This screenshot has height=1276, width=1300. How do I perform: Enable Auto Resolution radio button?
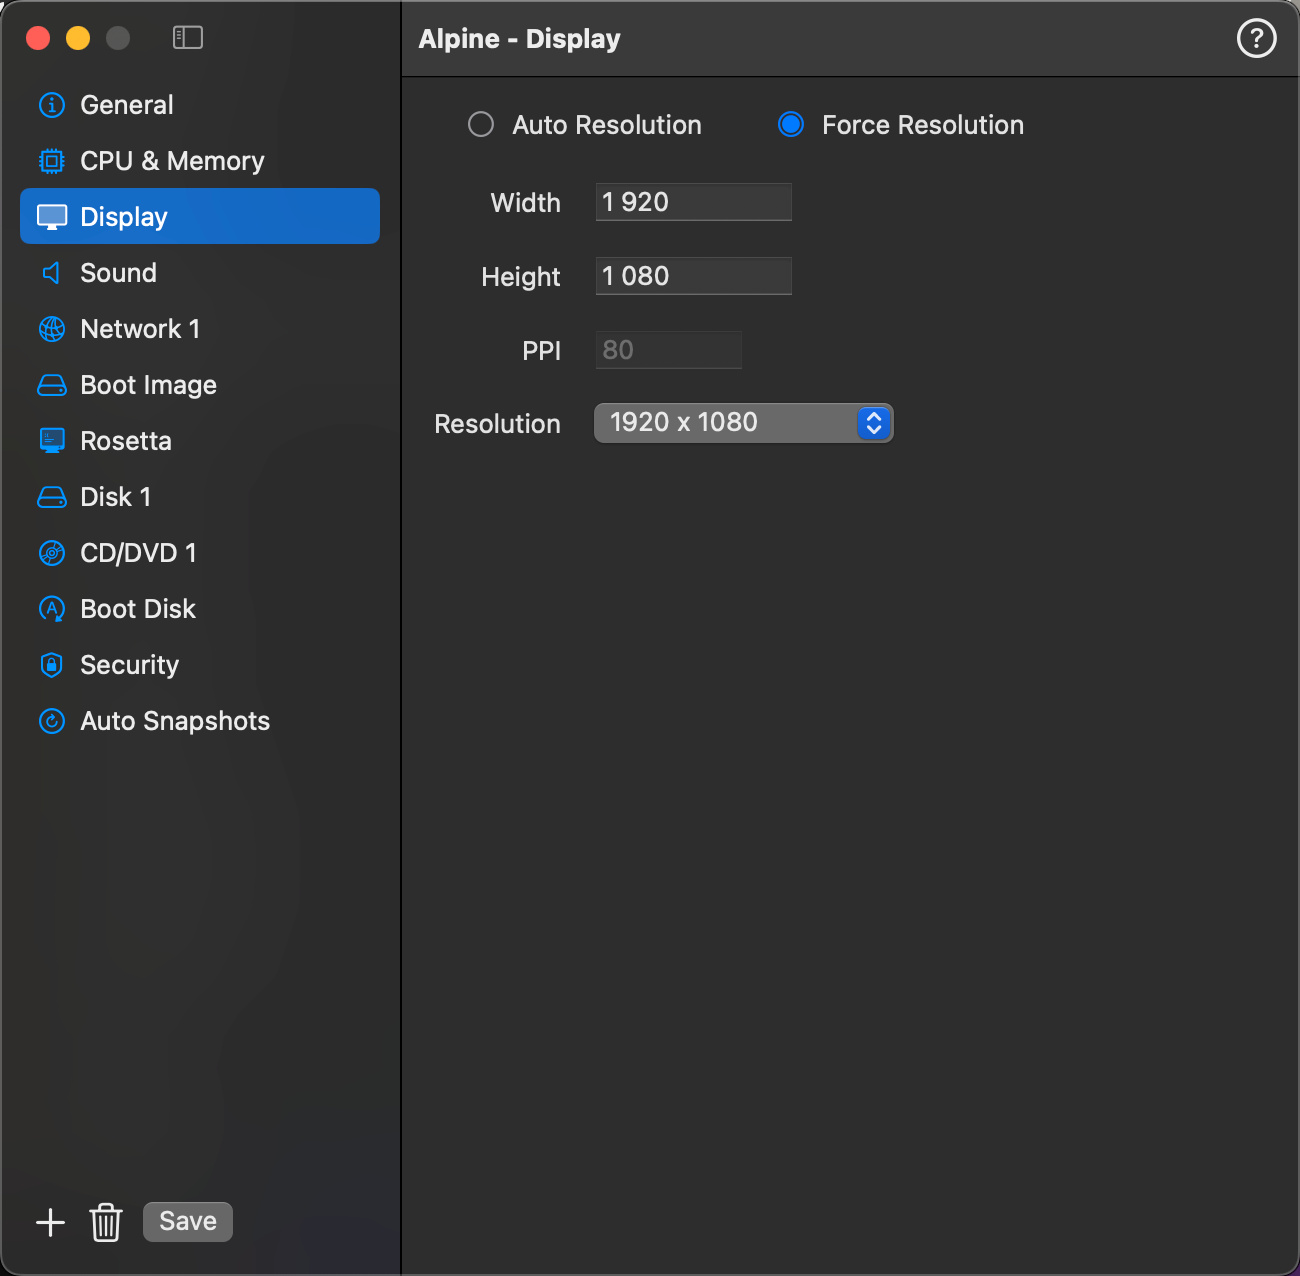pyautogui.click(x=481, y=125)
